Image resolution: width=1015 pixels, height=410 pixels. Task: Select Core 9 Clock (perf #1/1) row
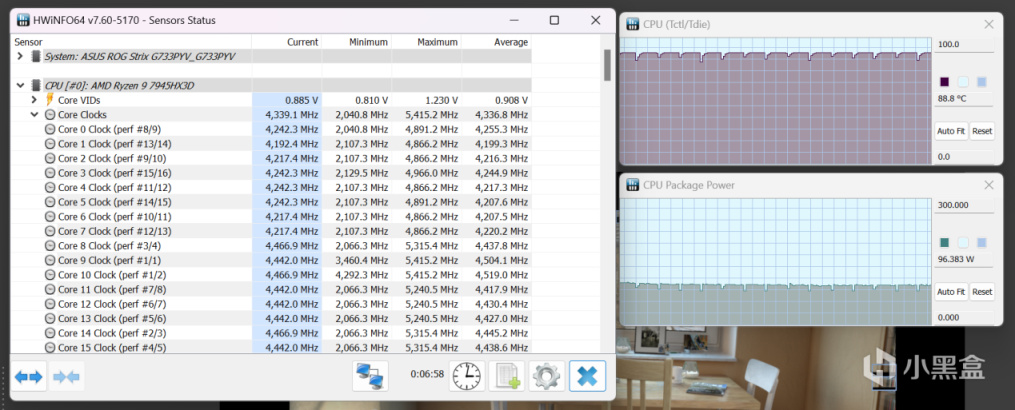coord(272,260)
